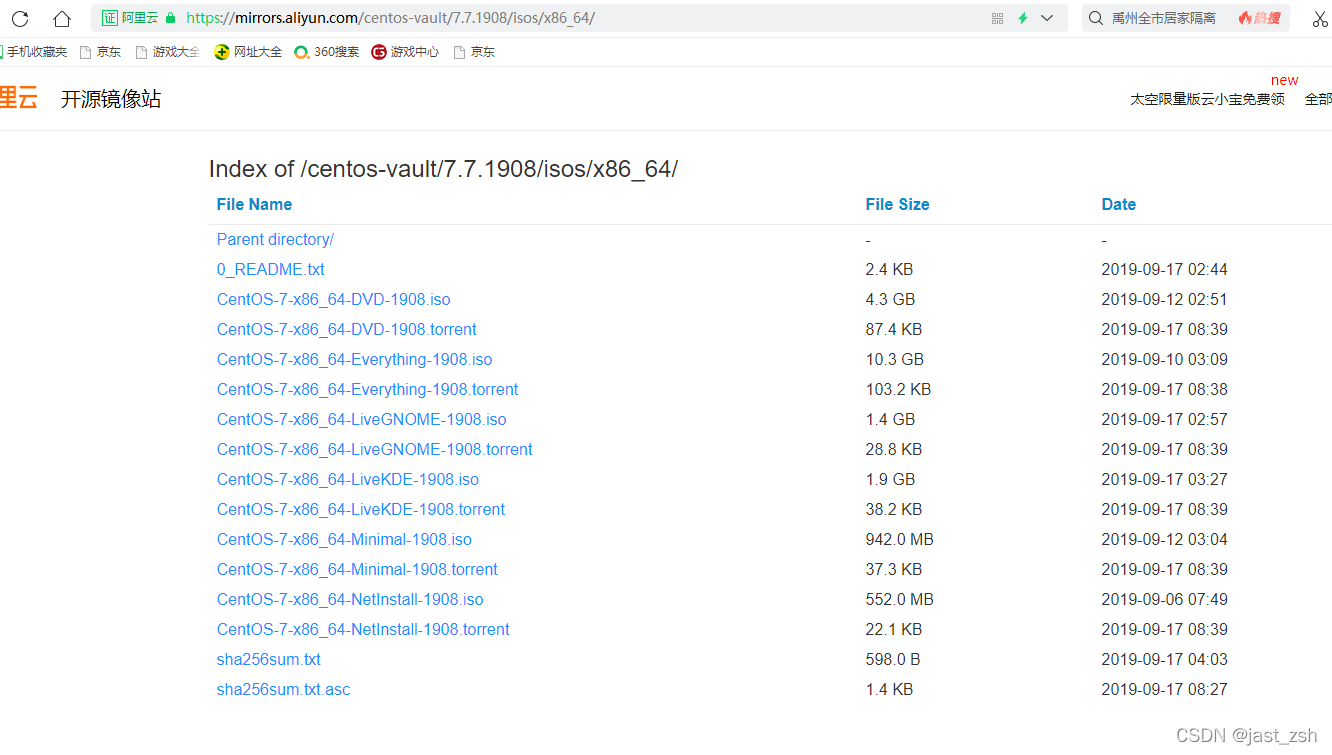Download CentOS-7-x86_64-NetInstall-1908.iso
1332x755 pixels.
pyautogui.click(x=350, y=599)
